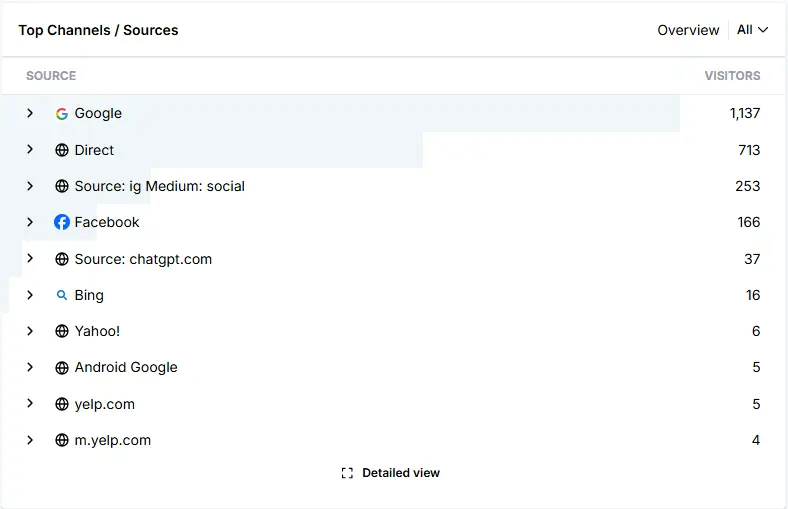Expand the yelp.com source row

tap(30, 403)
